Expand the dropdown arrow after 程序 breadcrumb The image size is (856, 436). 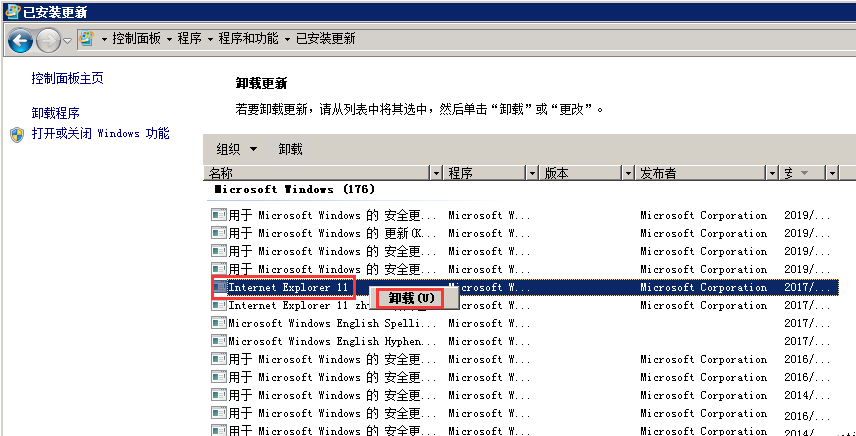[x=210, y=39]
